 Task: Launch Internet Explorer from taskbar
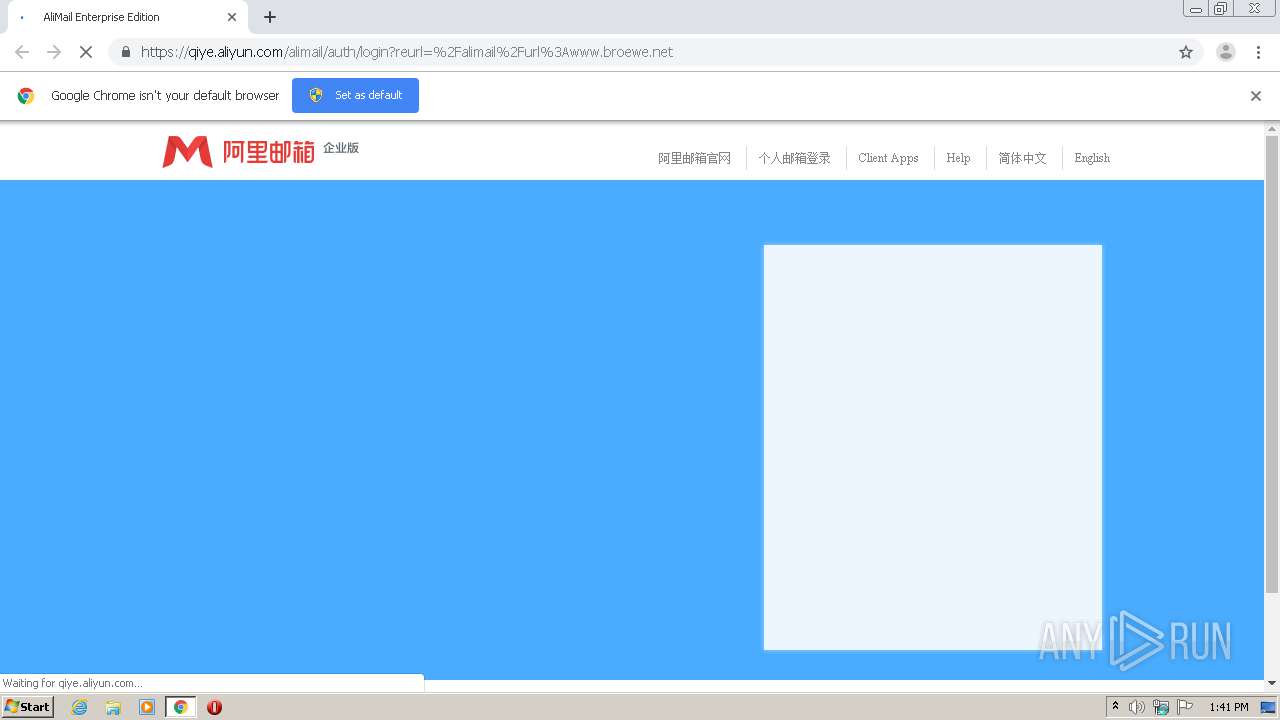[80, 707]
